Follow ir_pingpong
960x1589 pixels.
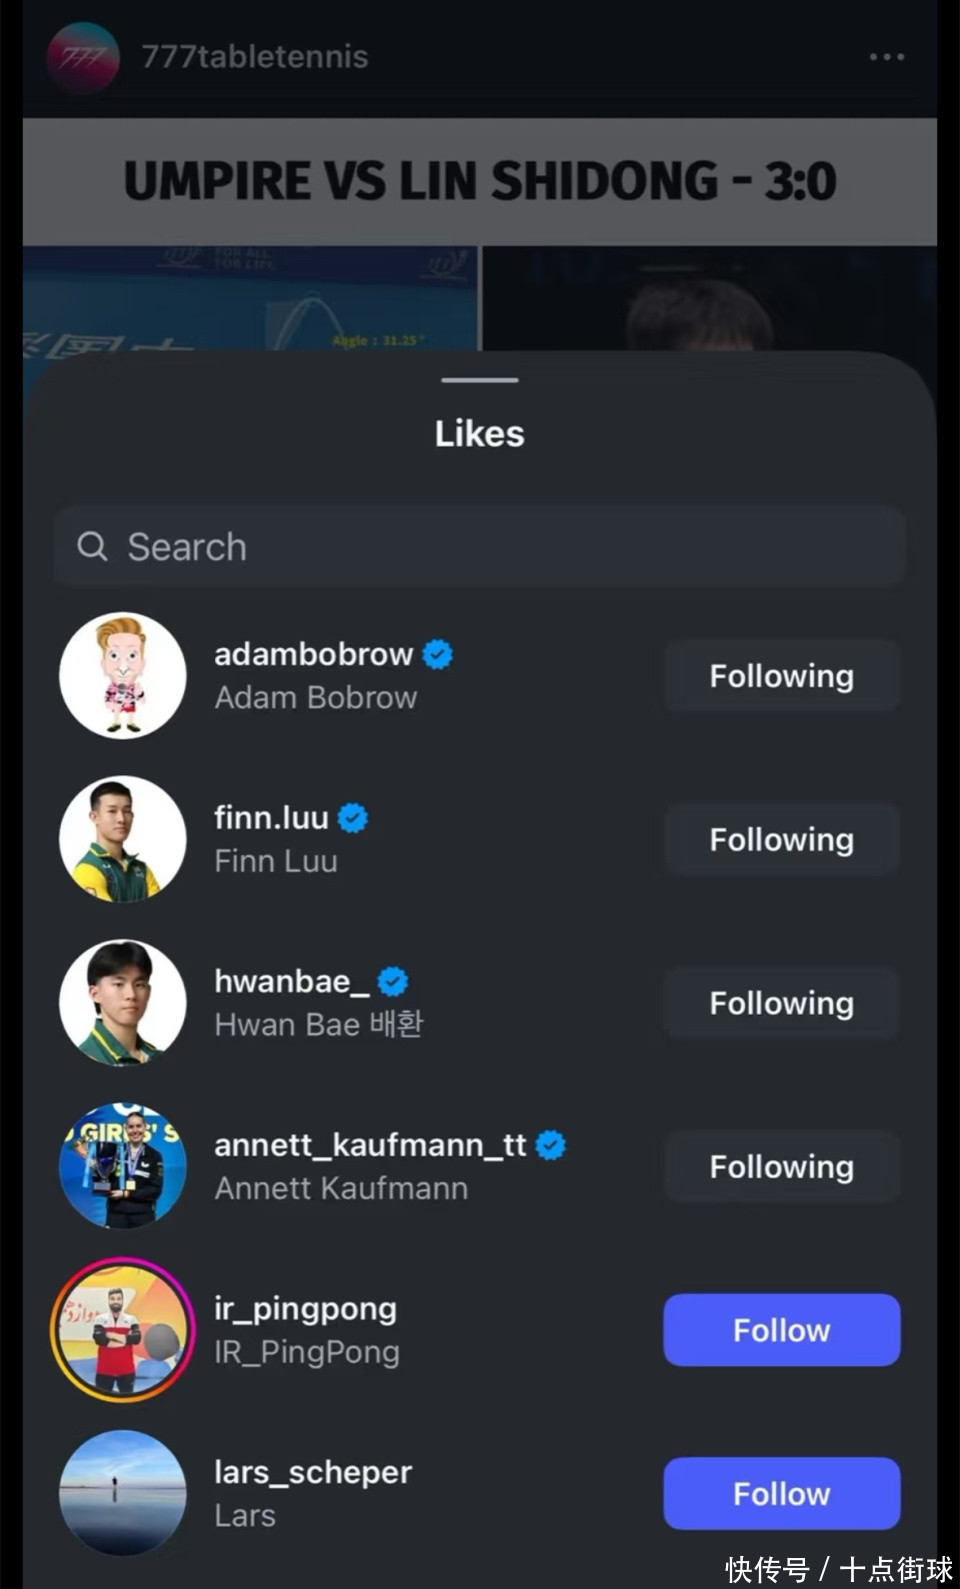tap(781, 1330)
